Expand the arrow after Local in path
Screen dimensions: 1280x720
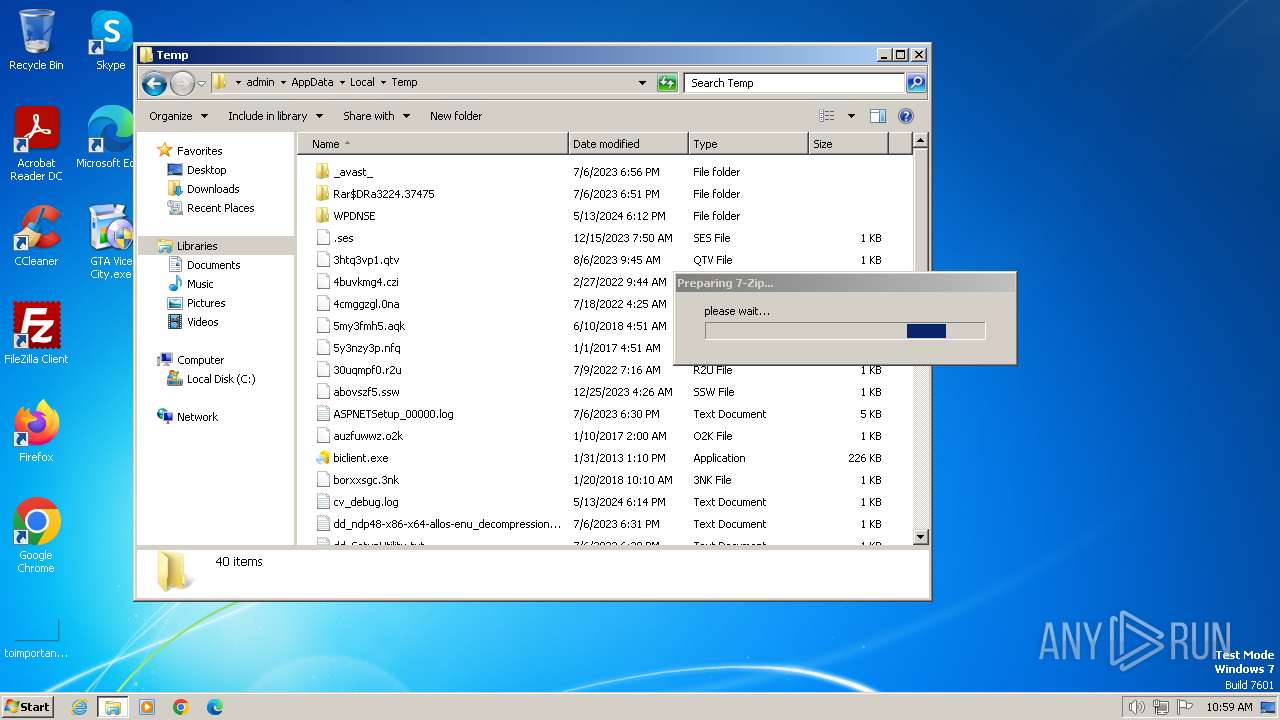[383, 83]
